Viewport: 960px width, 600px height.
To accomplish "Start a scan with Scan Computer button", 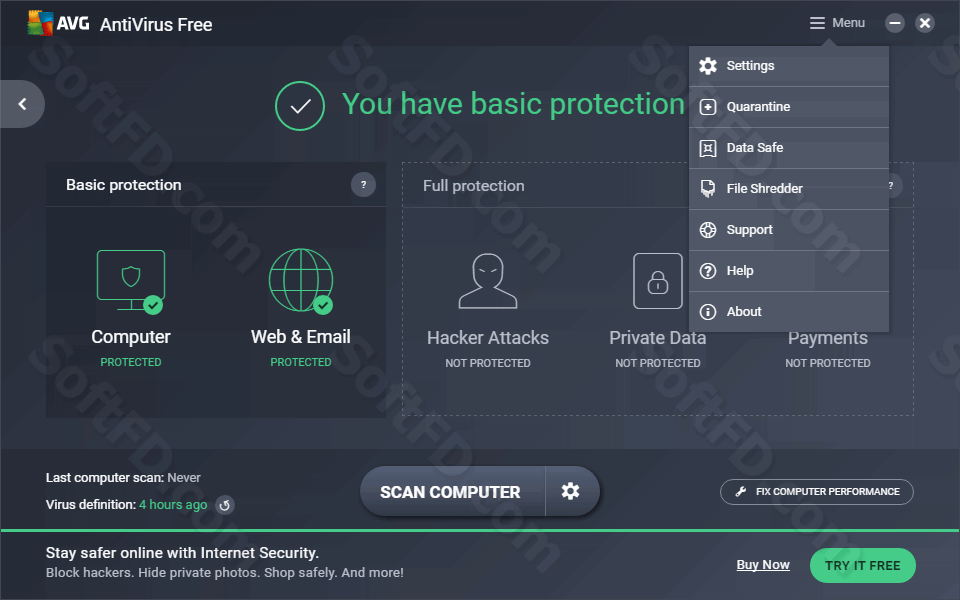I will tap(452, 491).
